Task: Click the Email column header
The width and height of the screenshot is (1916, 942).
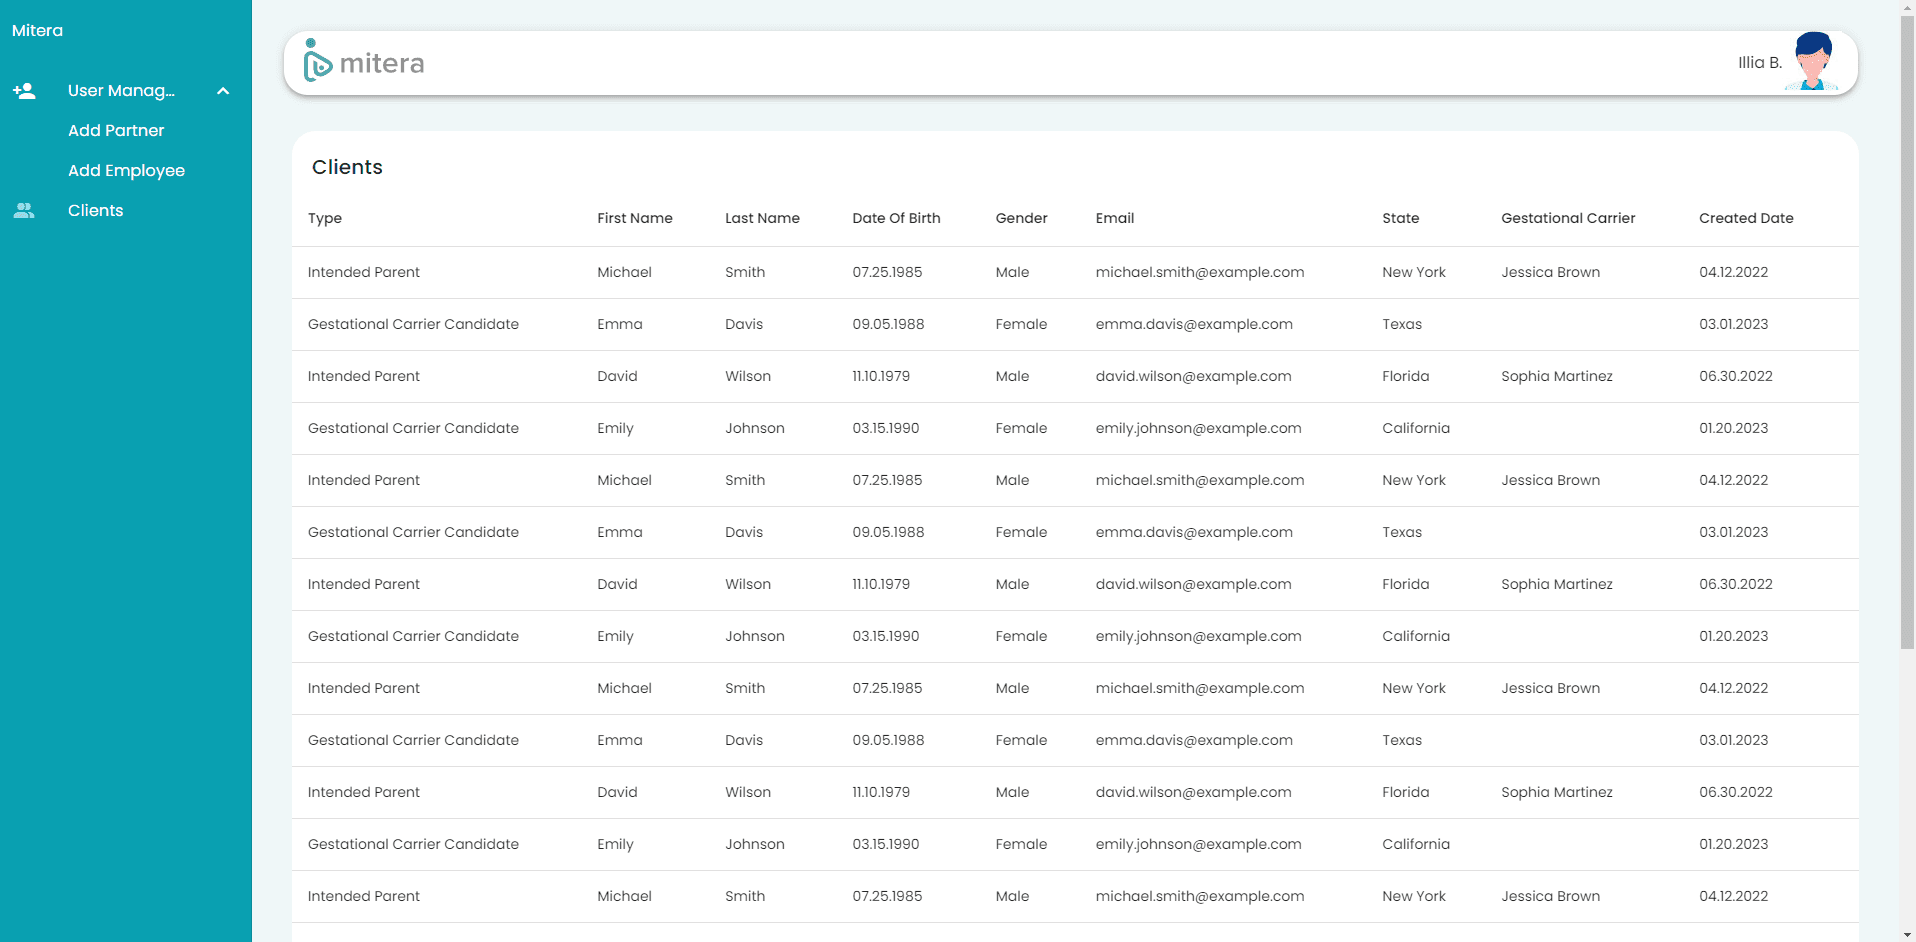Action: [x=1114, y=218]
